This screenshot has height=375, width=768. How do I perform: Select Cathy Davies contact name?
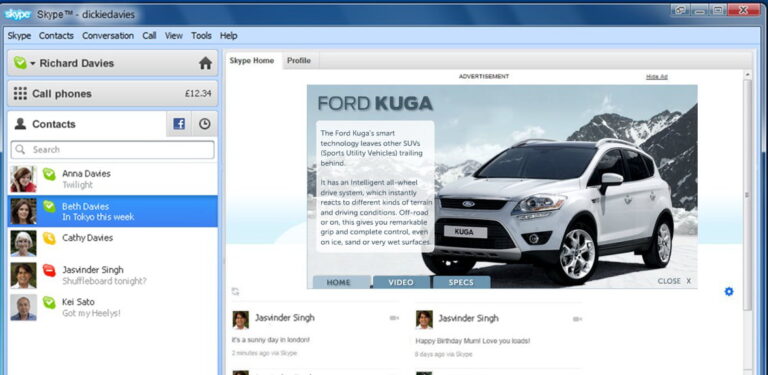(87, 238)
